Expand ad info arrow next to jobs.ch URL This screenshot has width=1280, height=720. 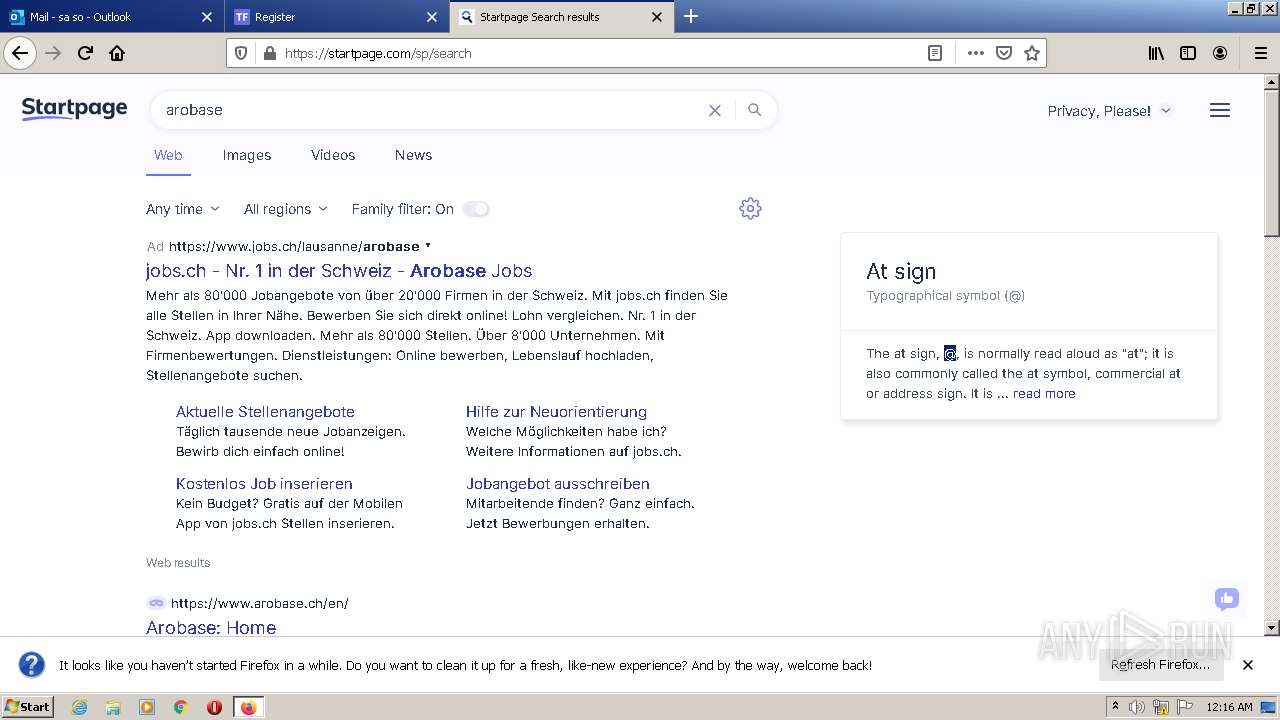428,245
